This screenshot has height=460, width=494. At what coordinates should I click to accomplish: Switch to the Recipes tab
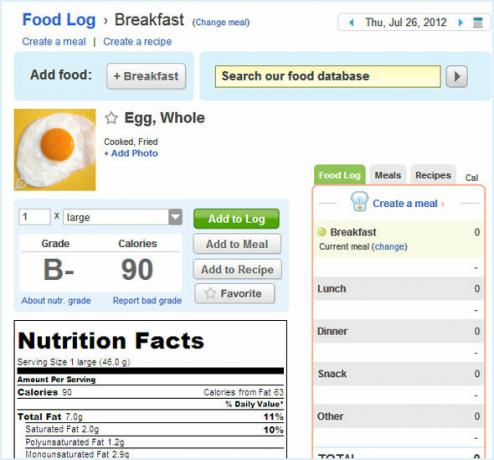433,175
